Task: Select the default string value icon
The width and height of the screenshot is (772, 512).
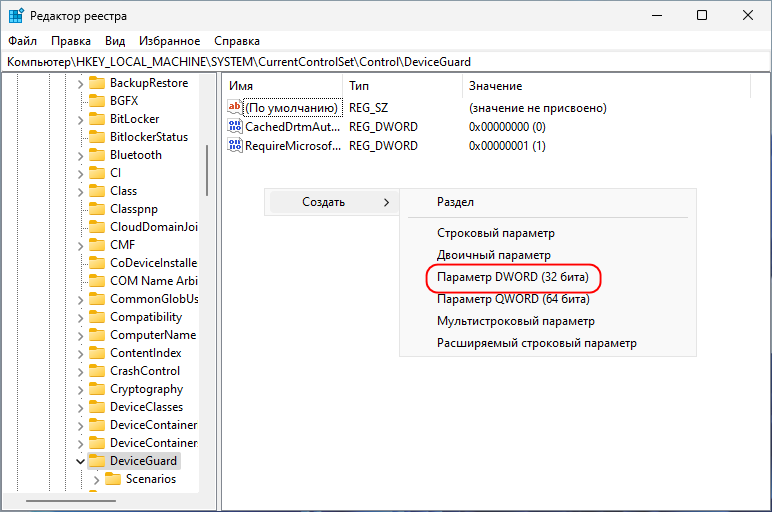Action: pos(235,108)
